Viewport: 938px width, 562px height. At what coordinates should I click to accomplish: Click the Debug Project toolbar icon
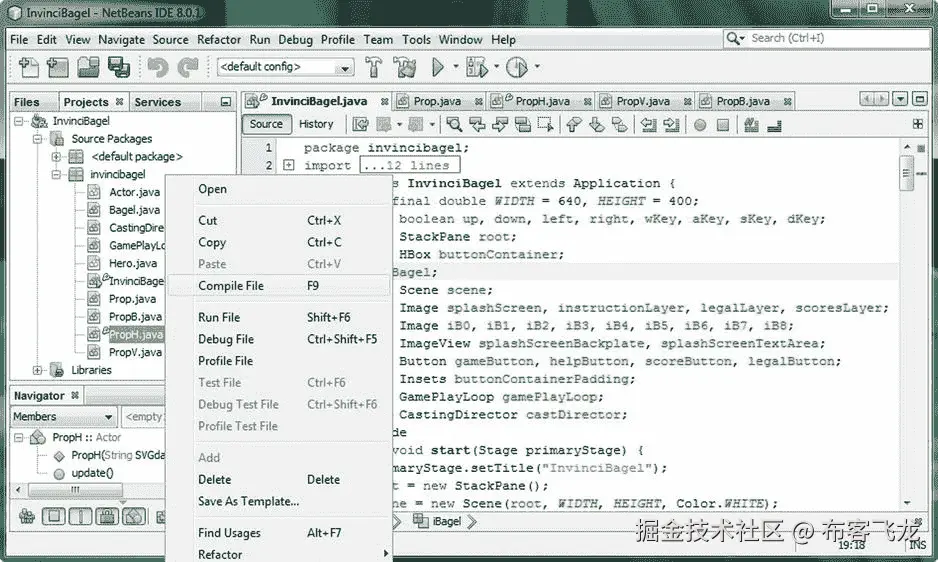(477, 66)
